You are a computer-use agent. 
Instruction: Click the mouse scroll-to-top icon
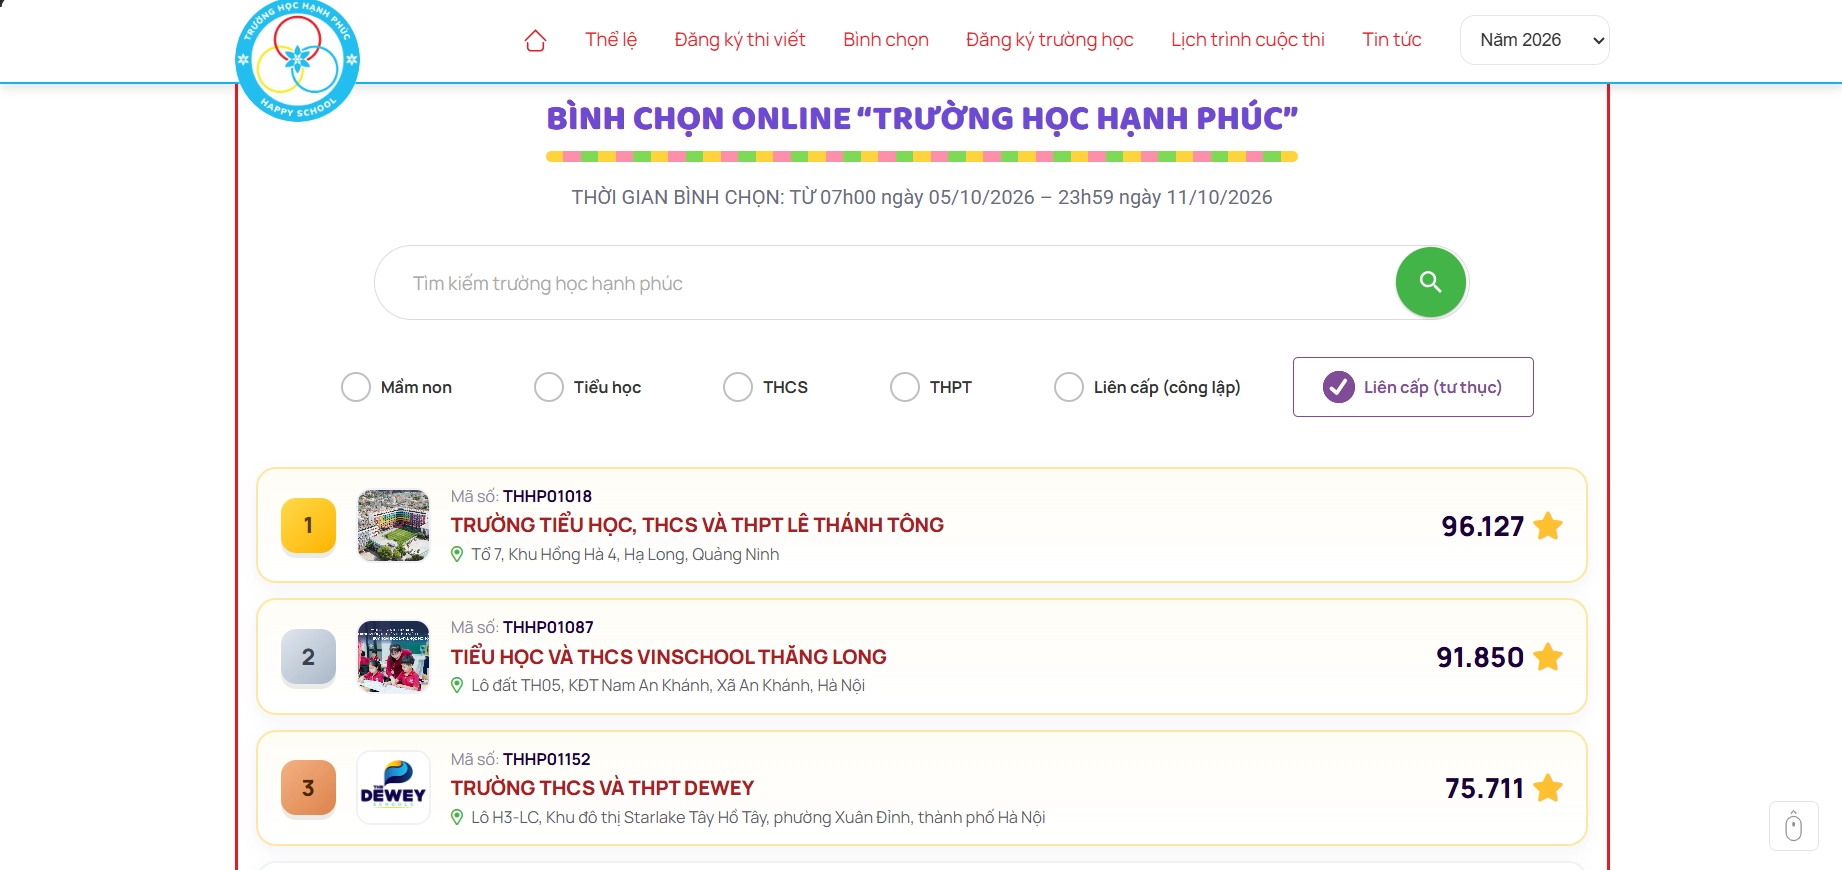1793,826
